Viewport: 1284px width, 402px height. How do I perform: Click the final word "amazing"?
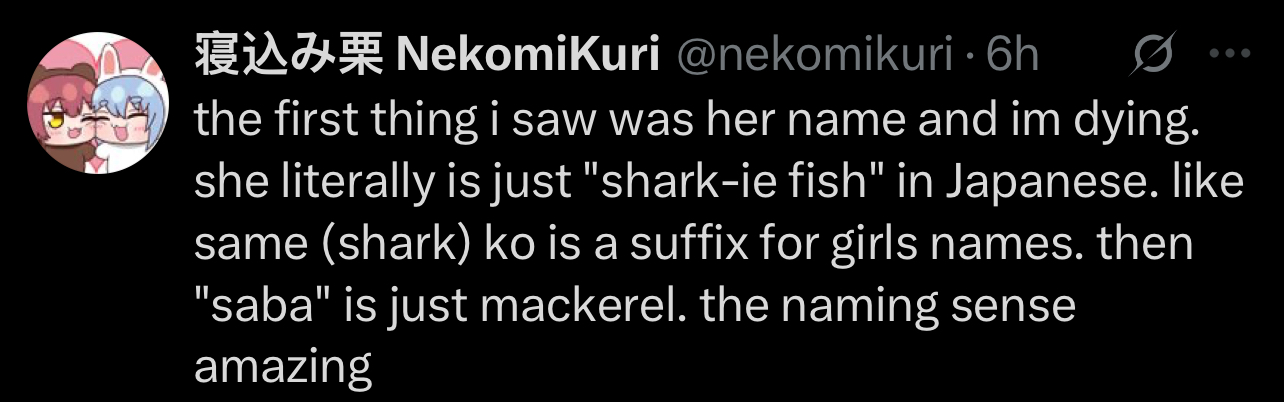283,369
